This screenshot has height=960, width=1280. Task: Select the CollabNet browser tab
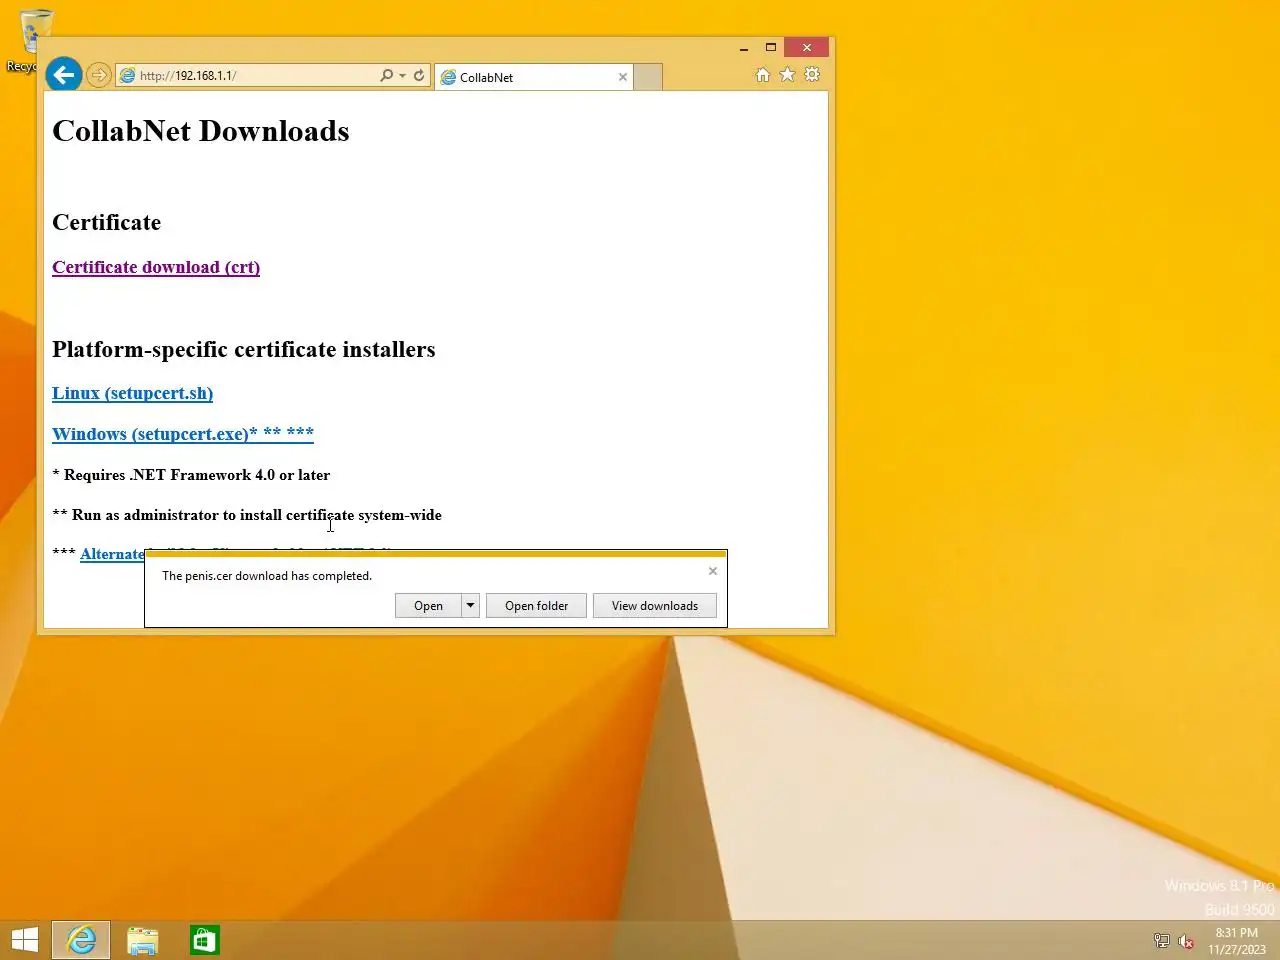535,77
